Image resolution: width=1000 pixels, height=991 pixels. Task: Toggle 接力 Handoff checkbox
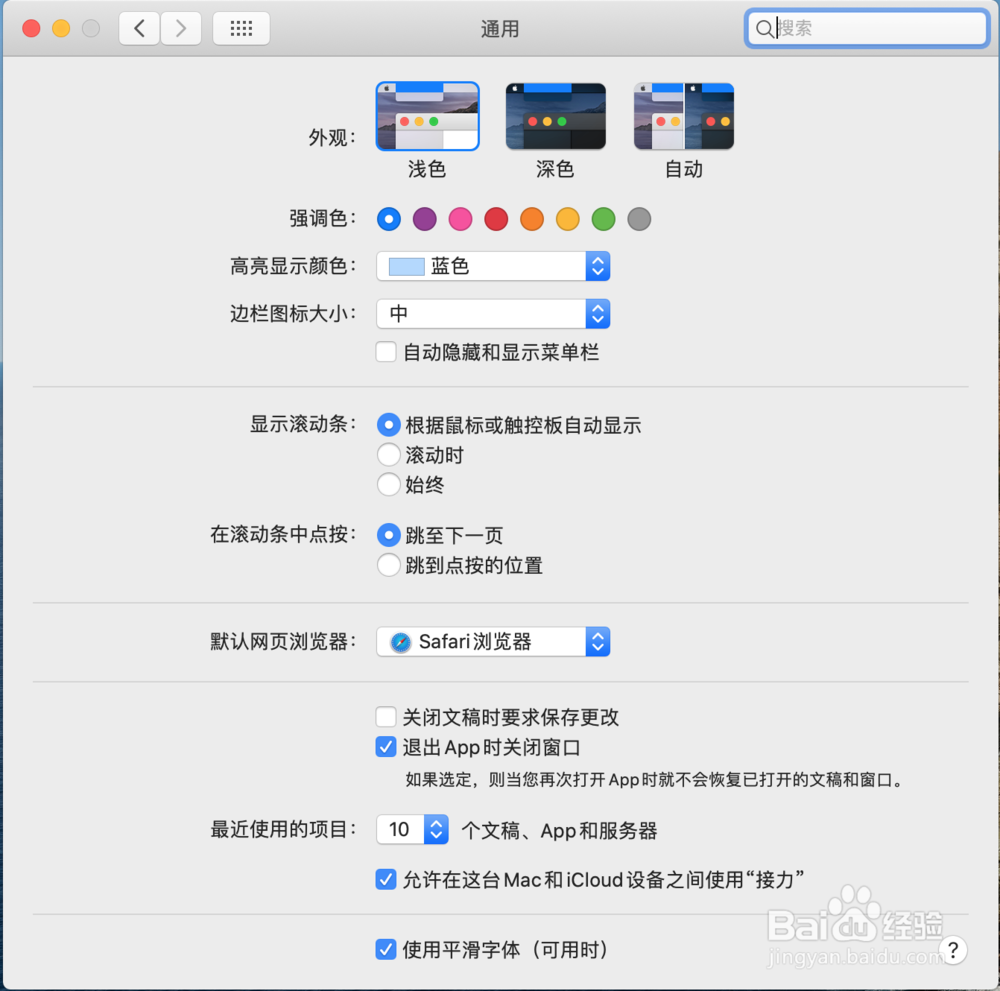click(x=386, y=880)
